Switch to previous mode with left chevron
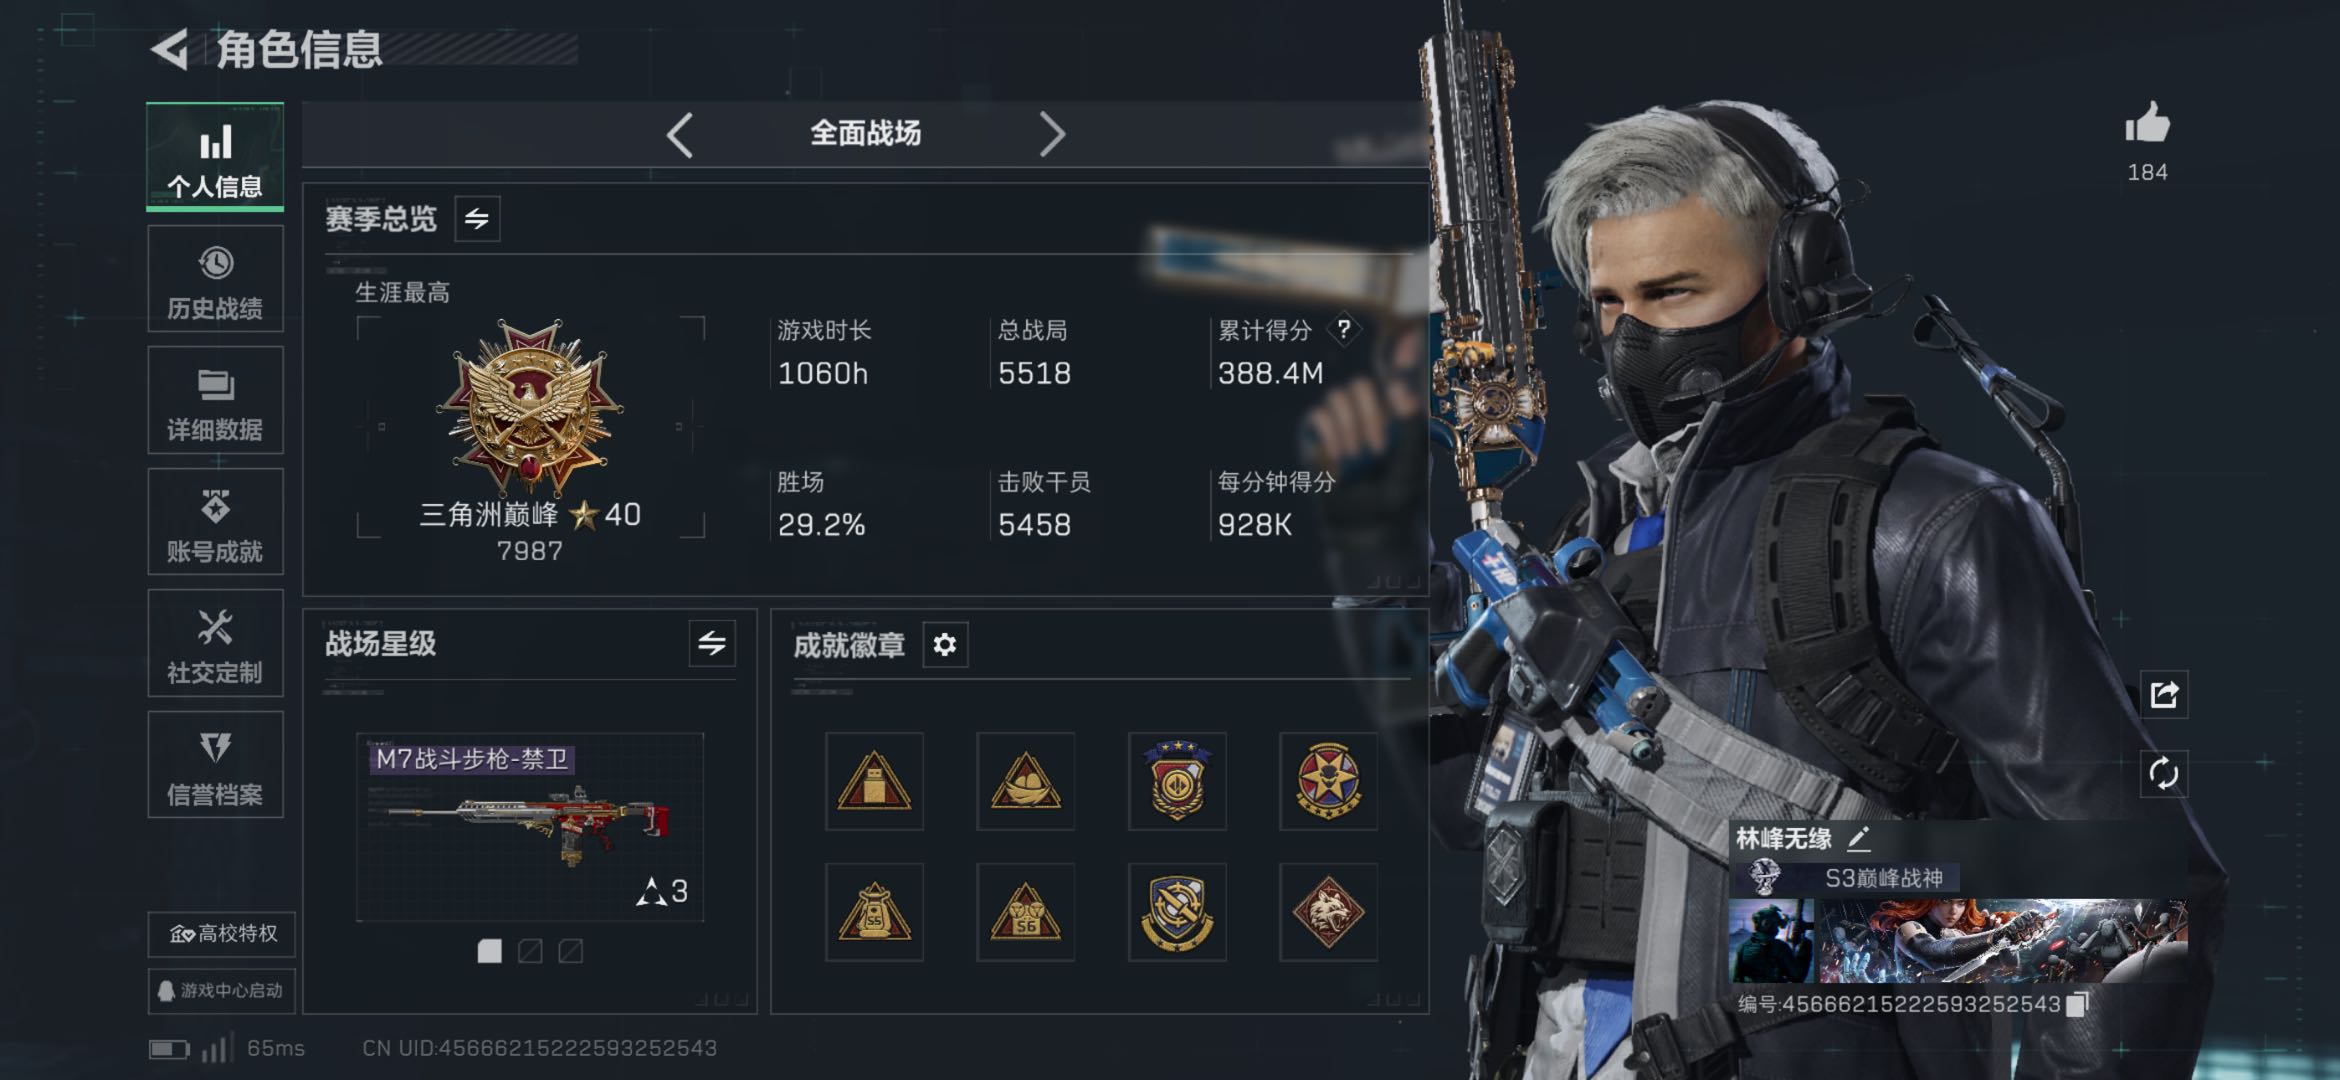This screenshot has width=2340, height=1080. click(x=680, y=134)
